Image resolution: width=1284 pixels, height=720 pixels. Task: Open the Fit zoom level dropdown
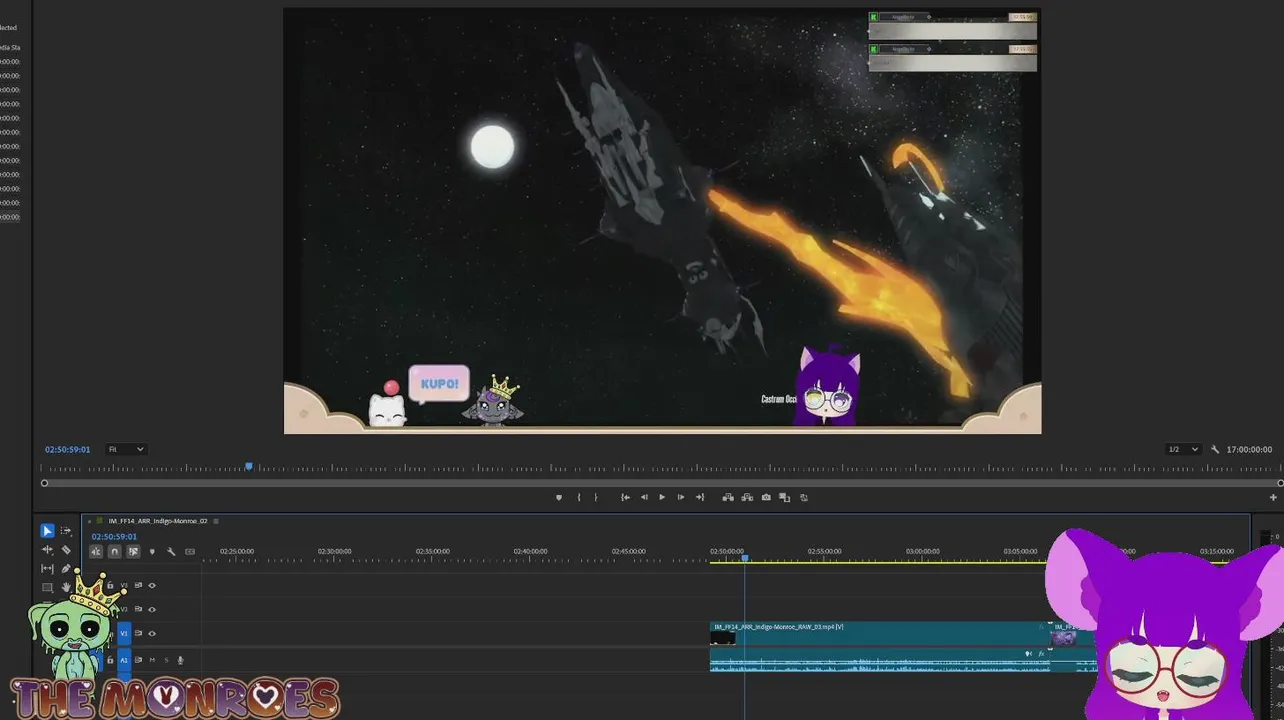(126, 449)
